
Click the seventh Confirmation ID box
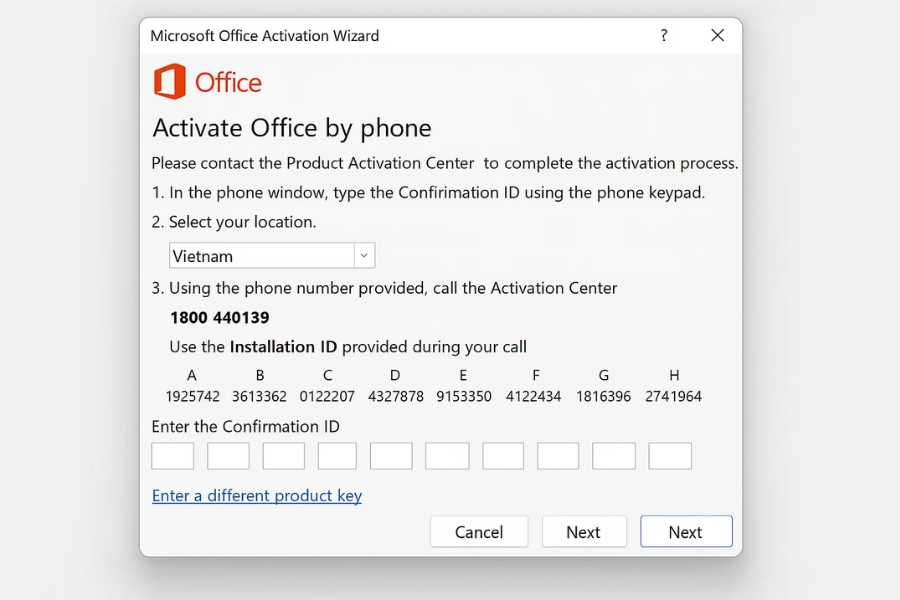(x=503, y=456)
